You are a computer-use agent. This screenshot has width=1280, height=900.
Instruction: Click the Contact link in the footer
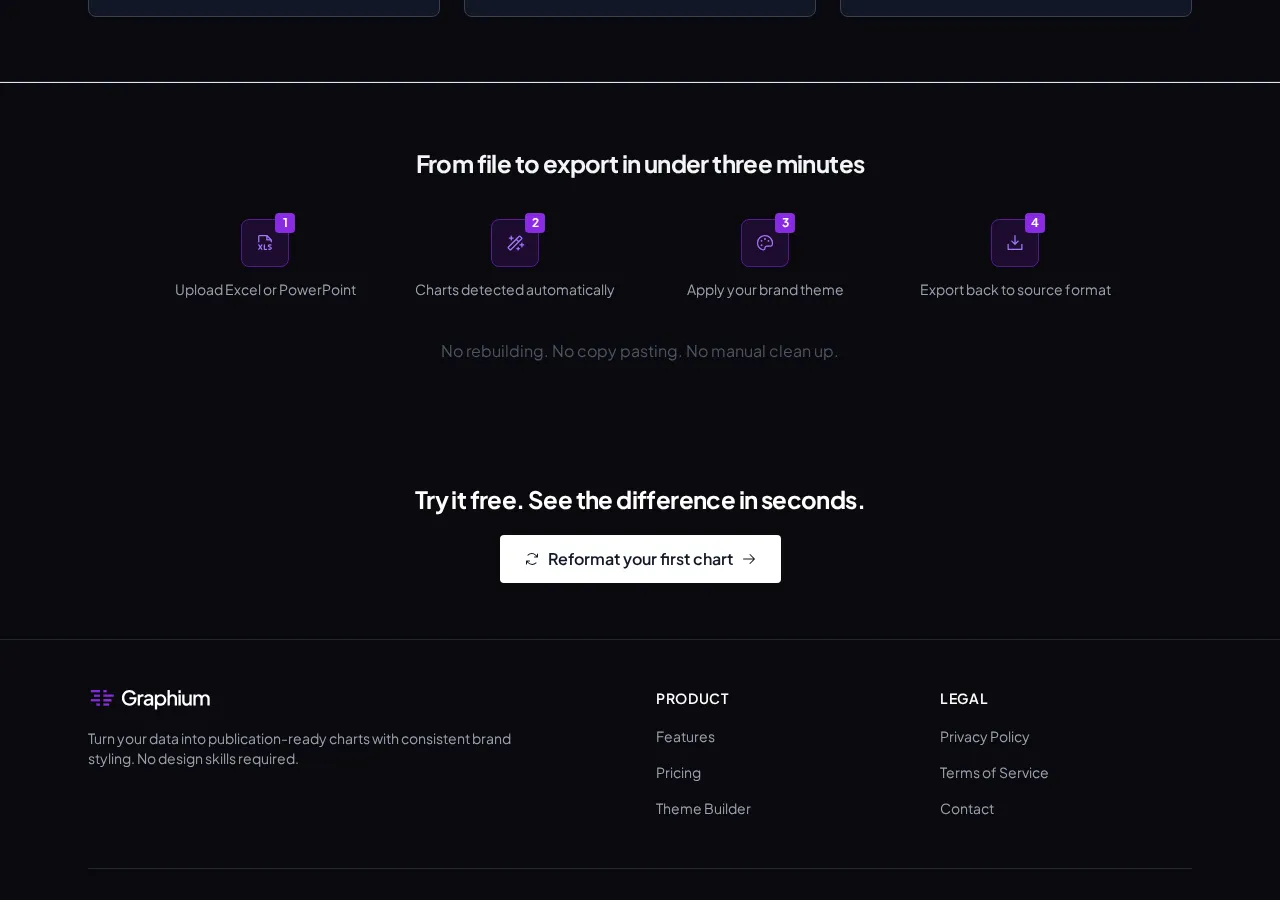pyautogui.click(x=966, y=809)
